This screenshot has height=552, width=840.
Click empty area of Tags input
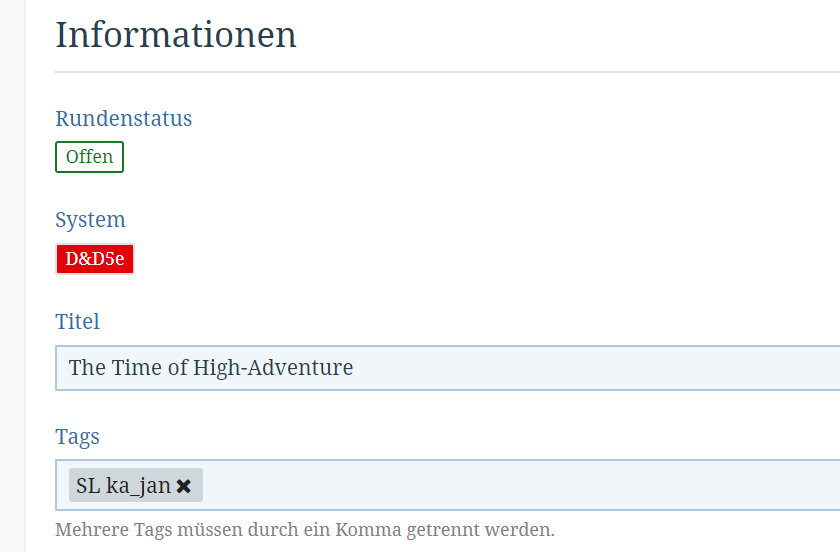pyautogui.click(x=500, y=485)
